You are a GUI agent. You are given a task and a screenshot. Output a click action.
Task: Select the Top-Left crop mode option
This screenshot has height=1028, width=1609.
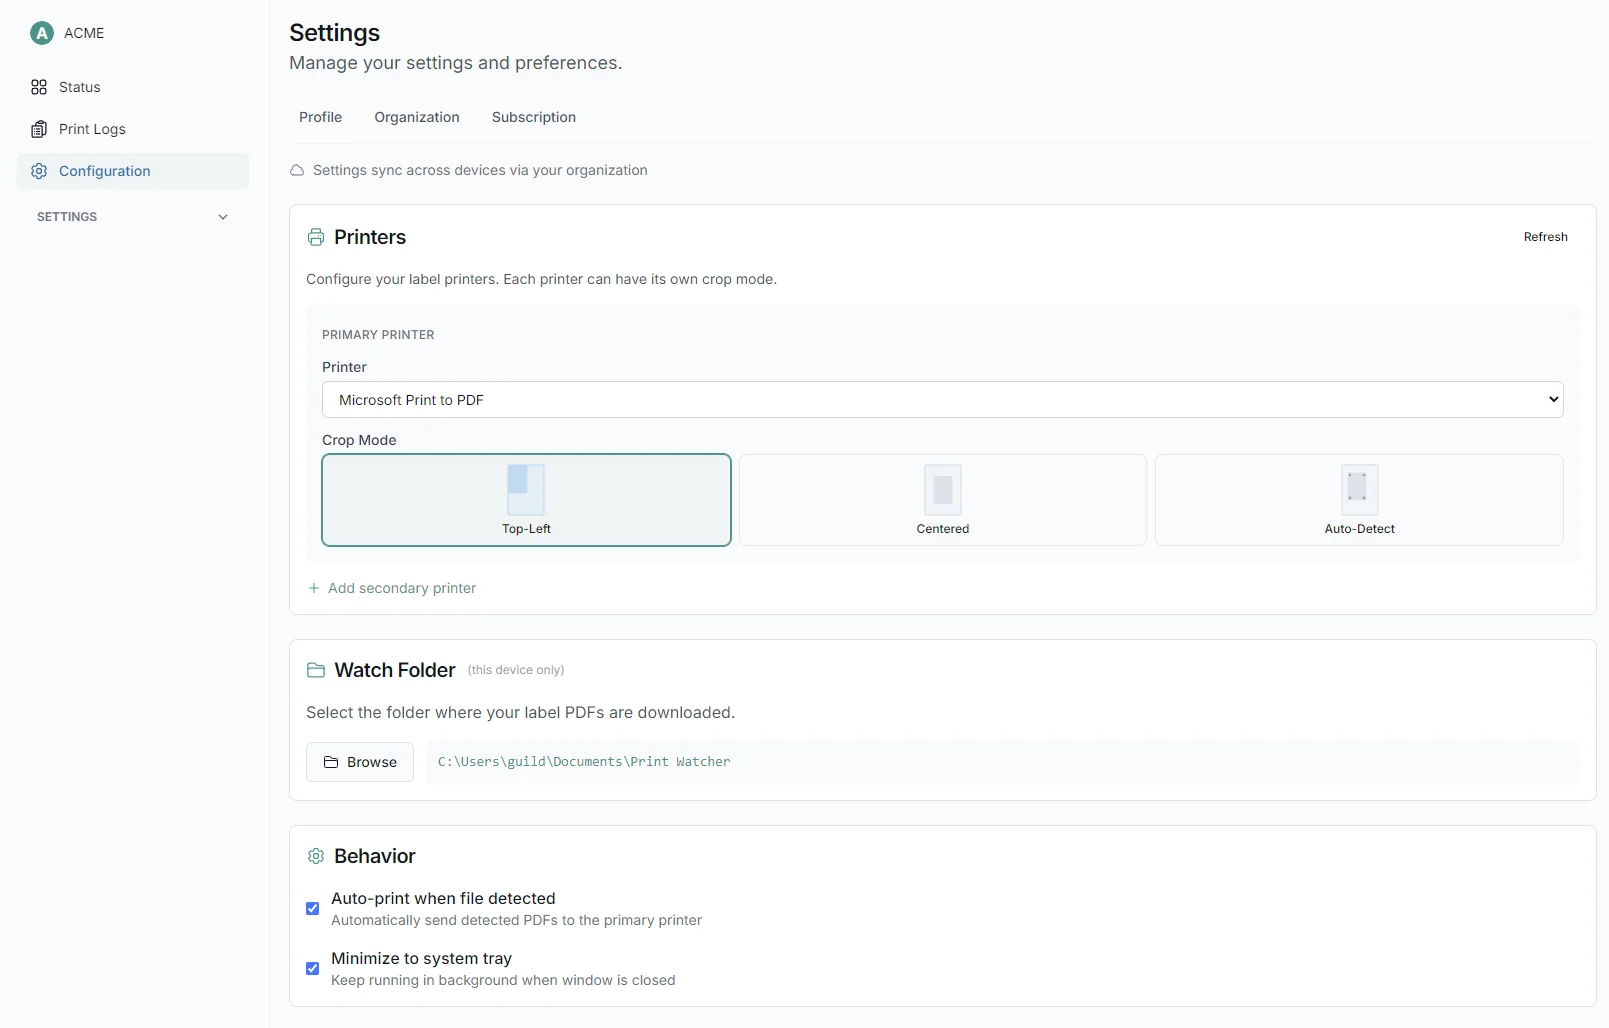pyautogui.click(x=526, y=500)
